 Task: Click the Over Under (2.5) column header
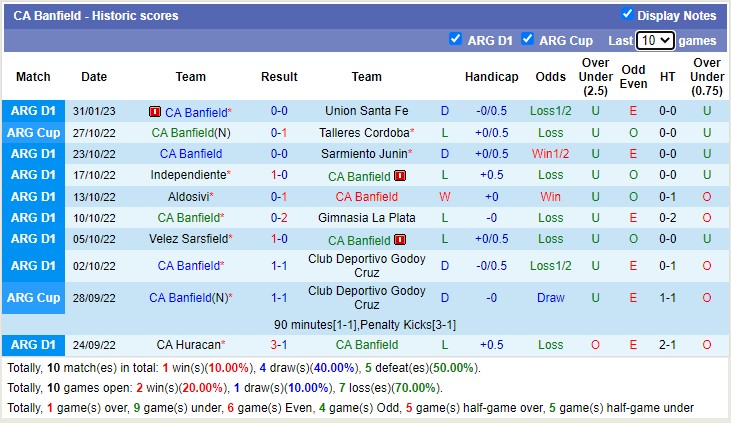click(595, 76)
